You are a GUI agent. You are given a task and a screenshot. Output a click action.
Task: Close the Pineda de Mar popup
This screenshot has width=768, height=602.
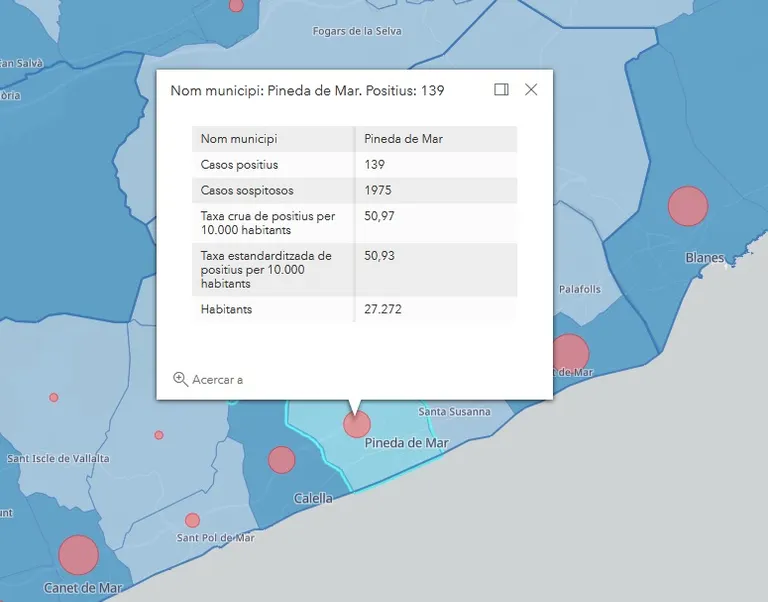click(531, 90)
